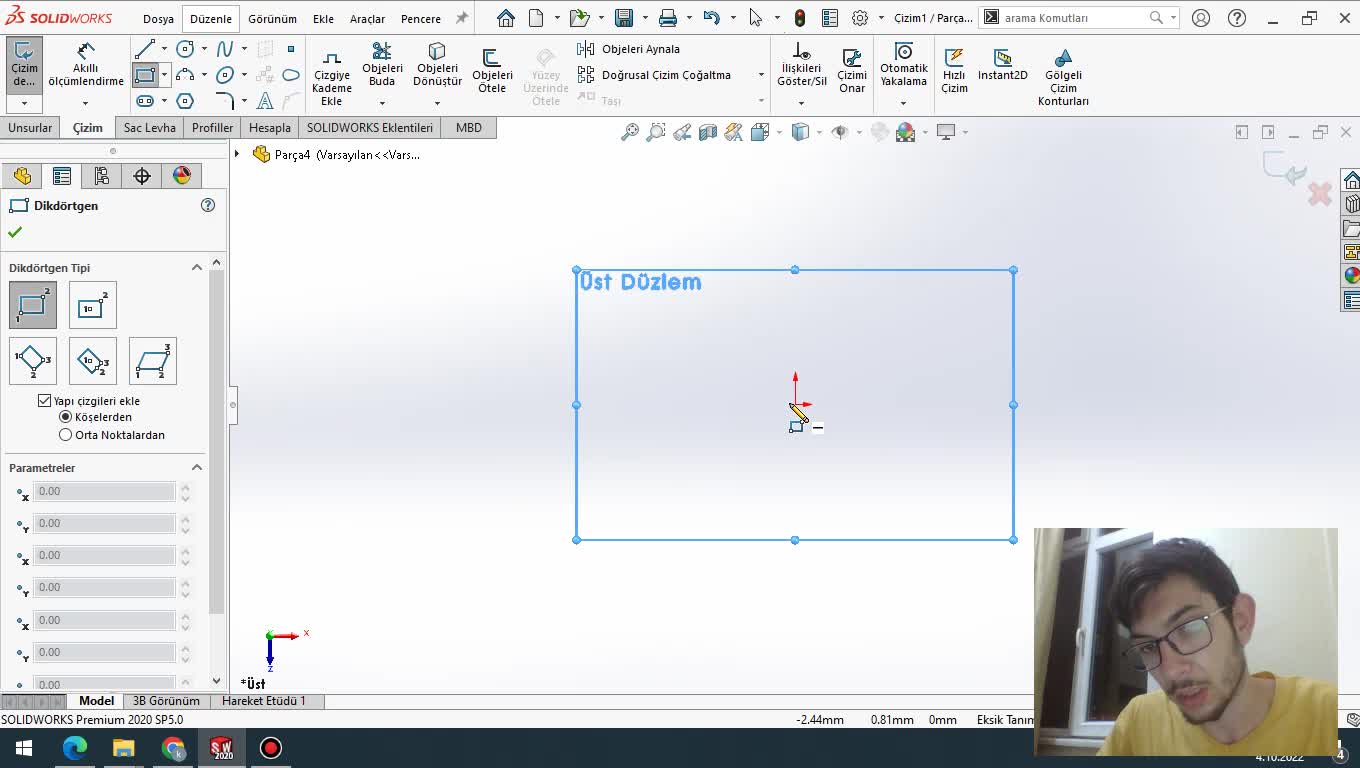Click the Save icon in top toolbar
Image resolution: width=1360 pixels, height=768 pixels.
click(624, 18)
